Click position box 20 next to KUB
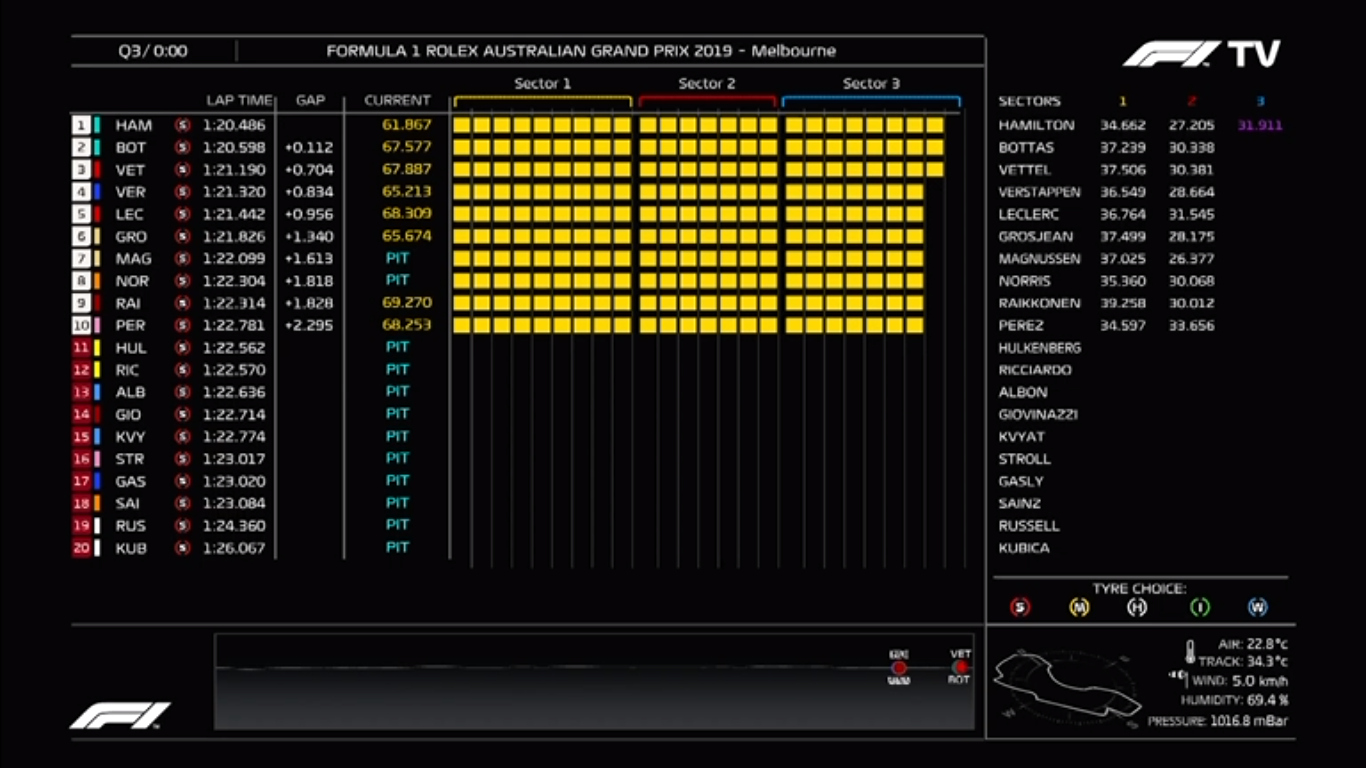 (x=81, y=547)
